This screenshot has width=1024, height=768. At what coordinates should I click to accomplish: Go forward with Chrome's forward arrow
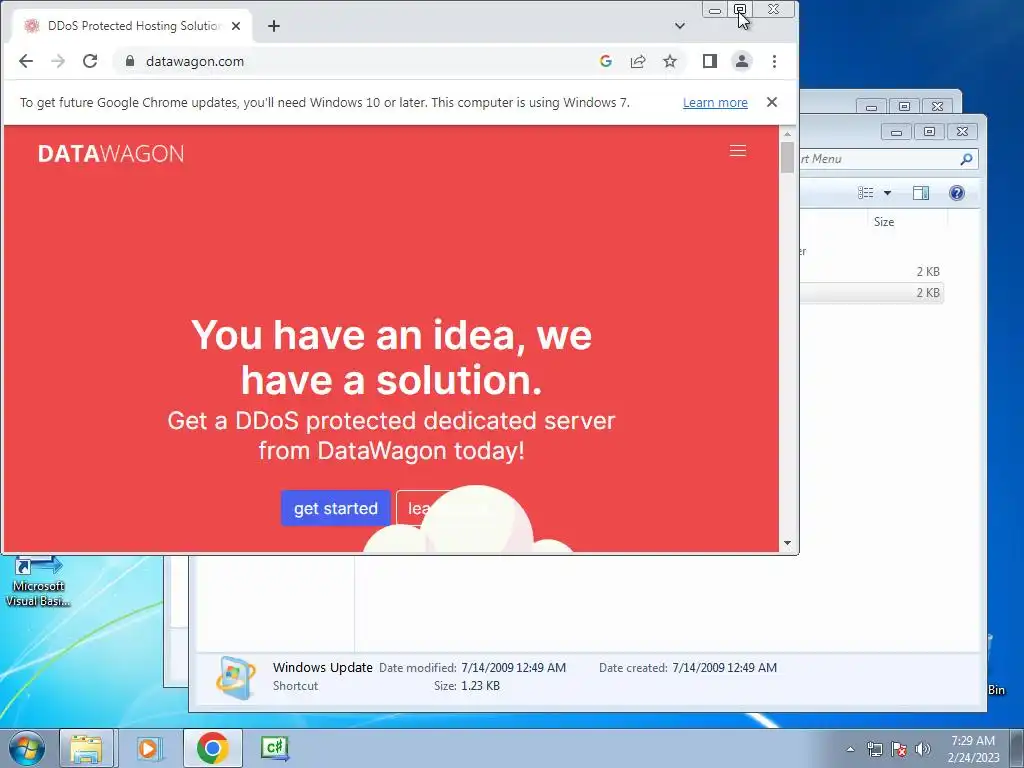(58, 61)
